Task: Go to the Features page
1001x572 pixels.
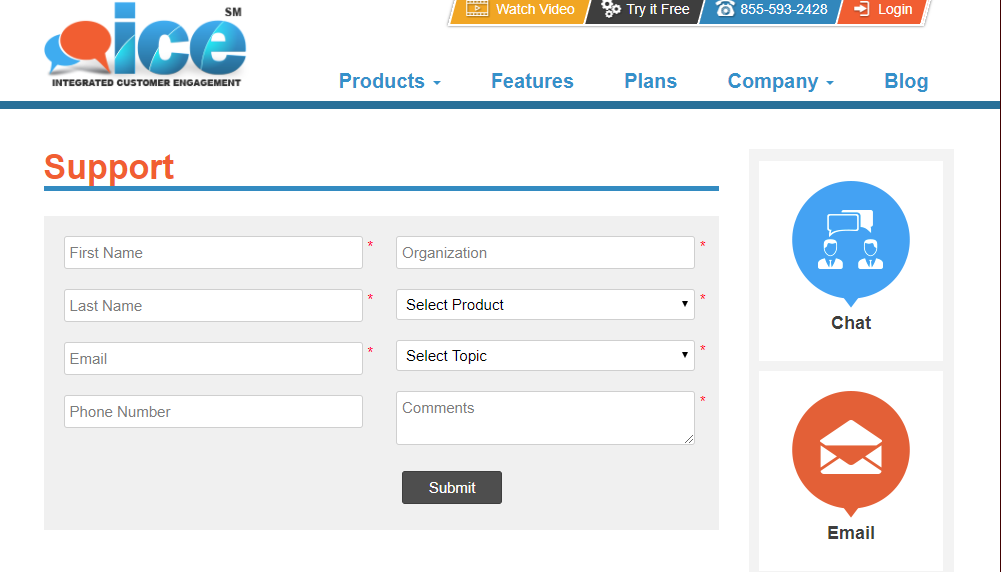Action: pyautogui.click(x=532, y=82)
